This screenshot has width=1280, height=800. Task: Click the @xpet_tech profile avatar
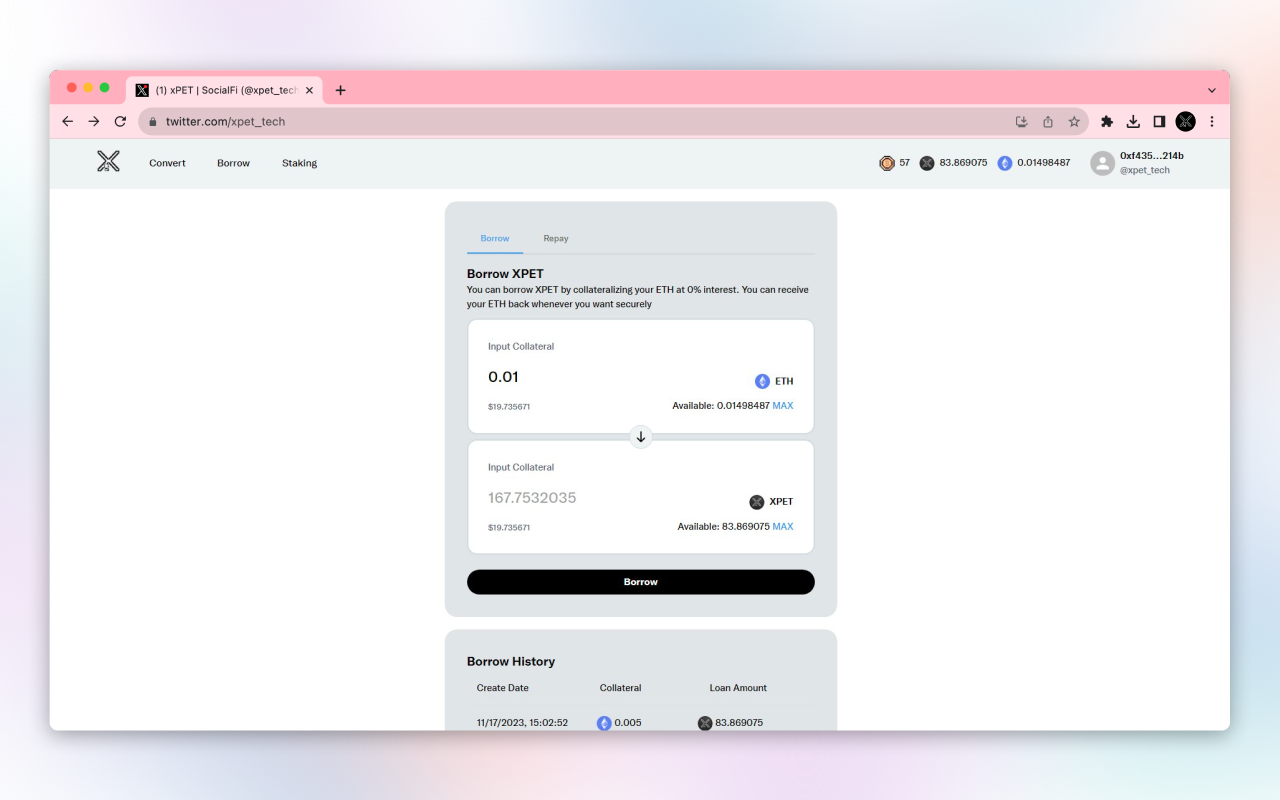(x=1101, y=162)
